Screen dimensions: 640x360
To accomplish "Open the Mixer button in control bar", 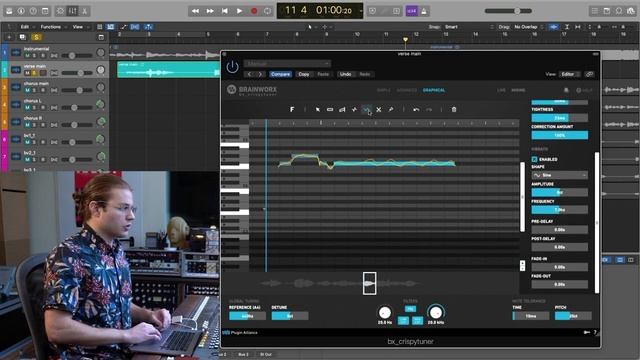I will 73,11.
